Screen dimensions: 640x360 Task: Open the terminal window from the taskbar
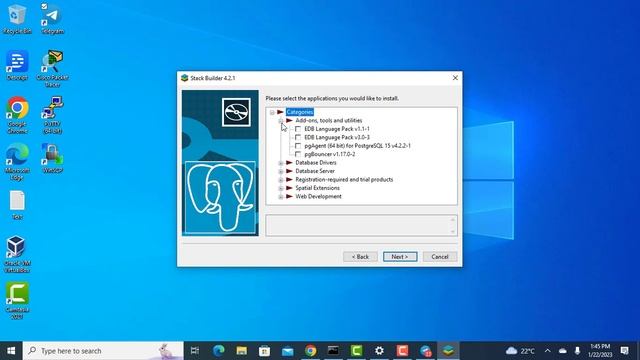tap(333, 351)
